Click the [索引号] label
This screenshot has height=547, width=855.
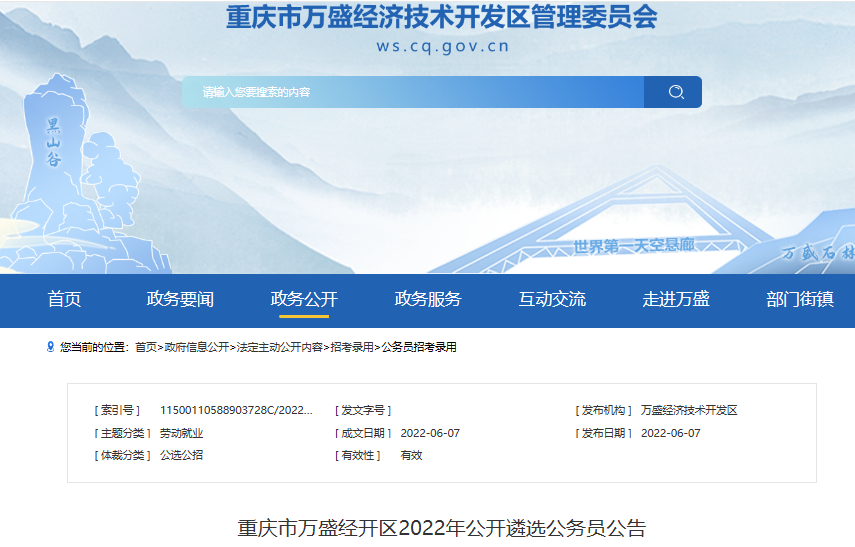(117, 411)
